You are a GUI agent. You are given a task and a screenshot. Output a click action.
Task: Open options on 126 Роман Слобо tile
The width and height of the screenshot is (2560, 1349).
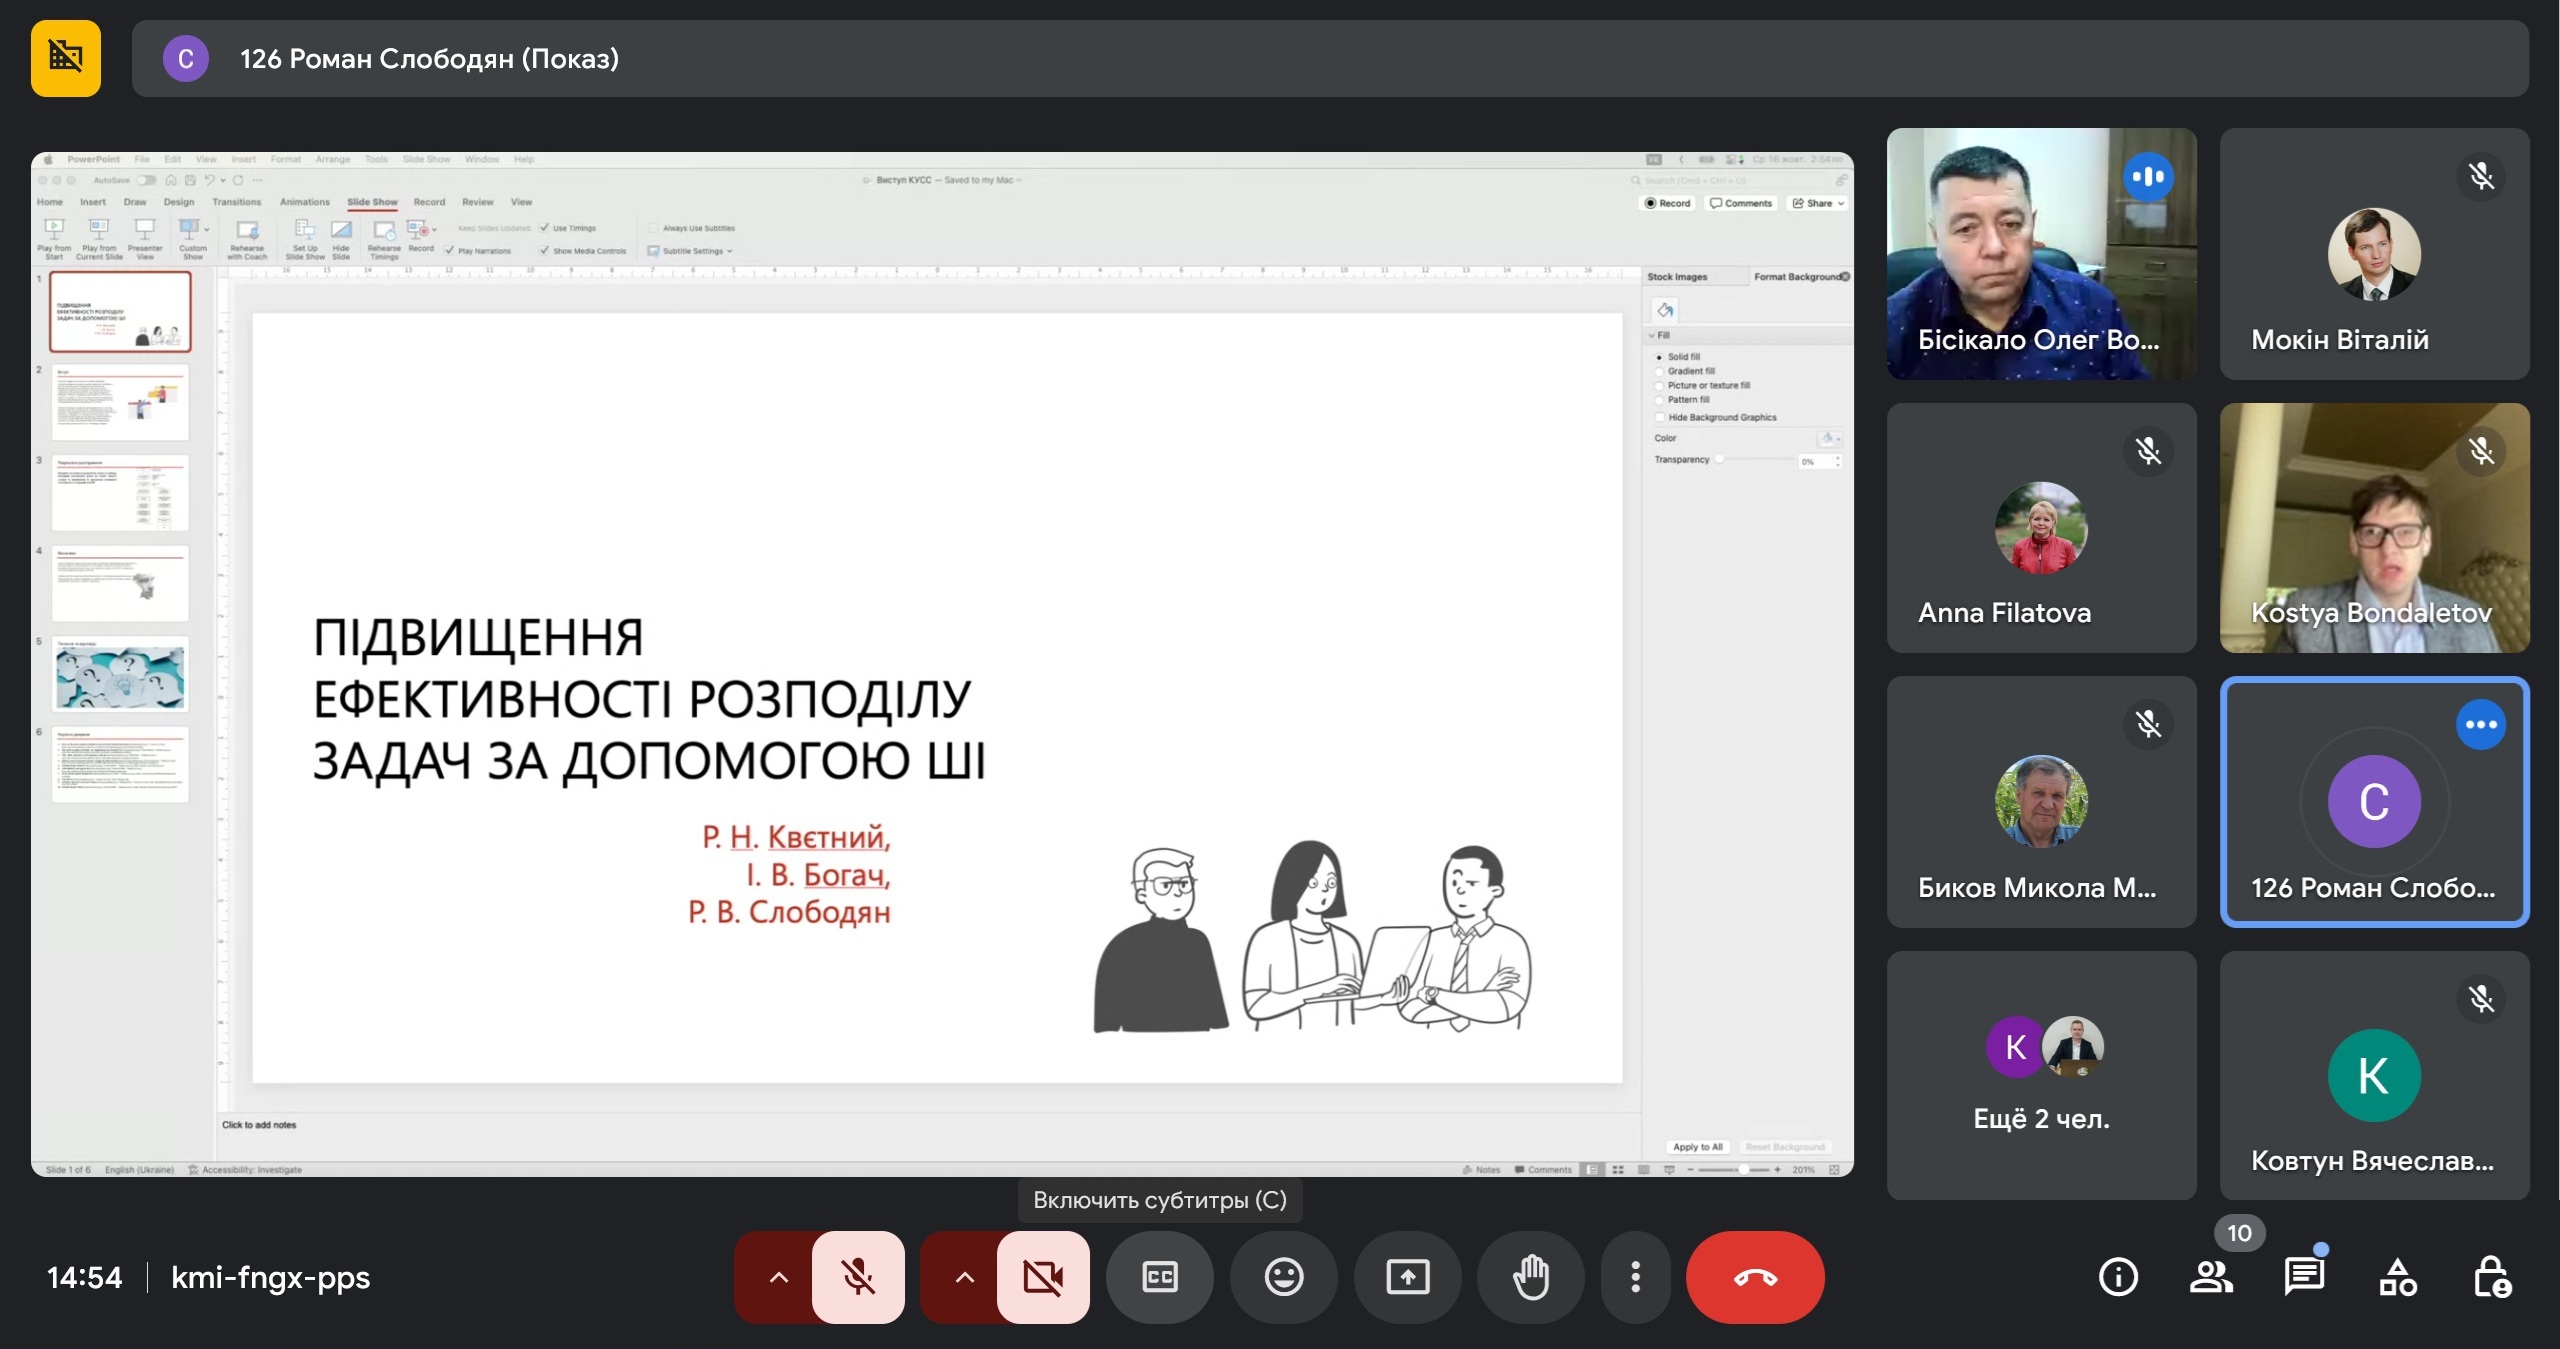coord(2481,725)
